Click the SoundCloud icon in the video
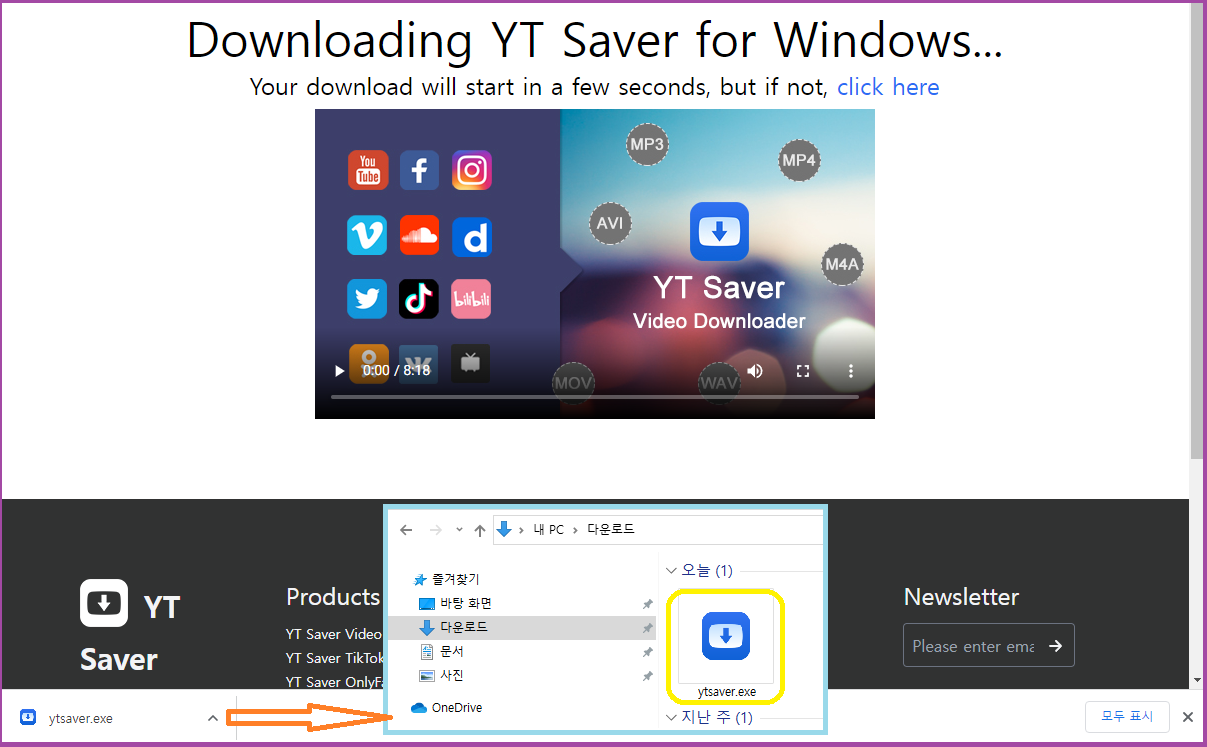1207x747 pixels. [419, 235]
